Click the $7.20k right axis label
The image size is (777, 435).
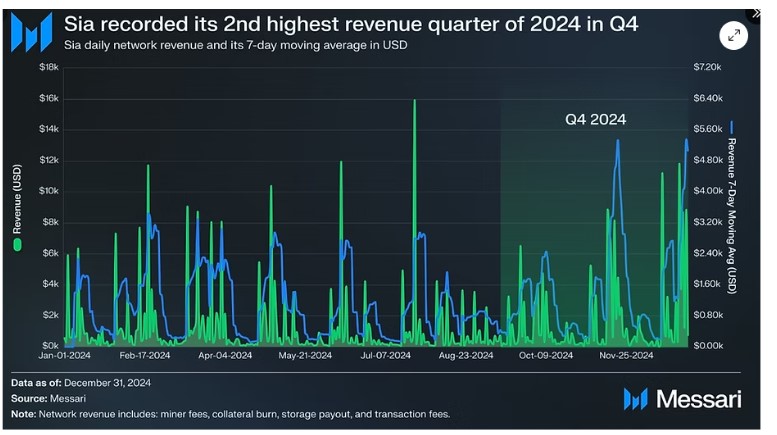point(707,67)
